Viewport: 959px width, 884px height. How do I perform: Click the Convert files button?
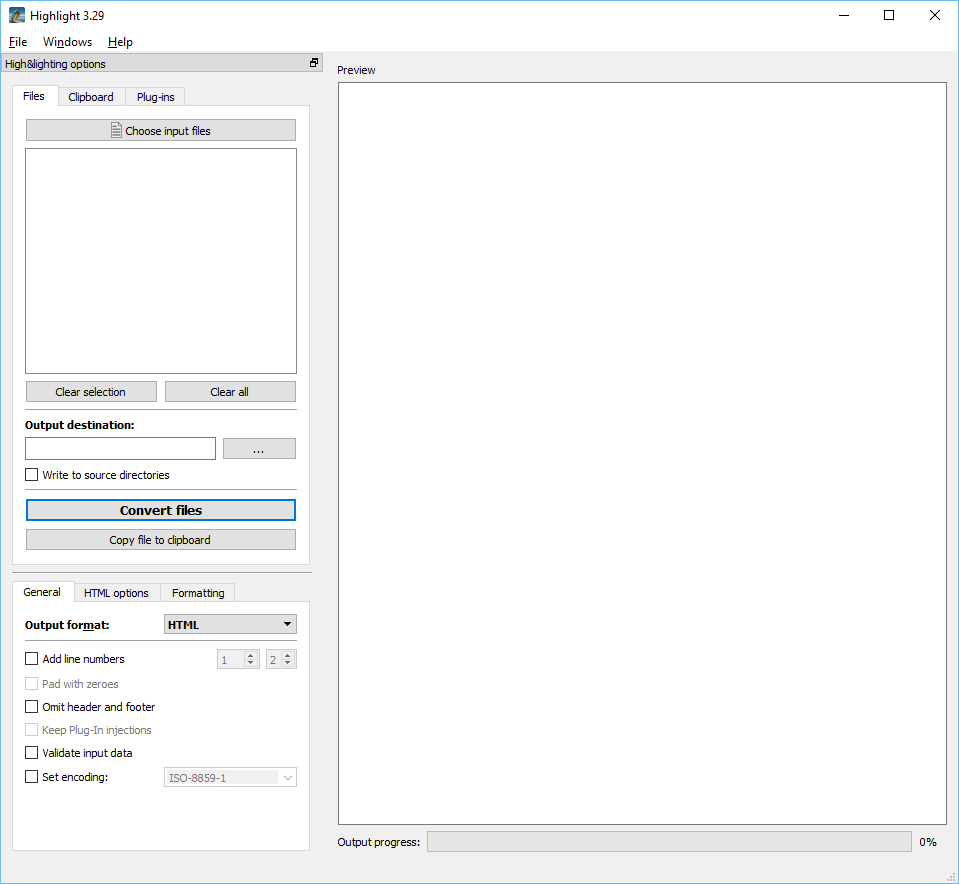161,510
